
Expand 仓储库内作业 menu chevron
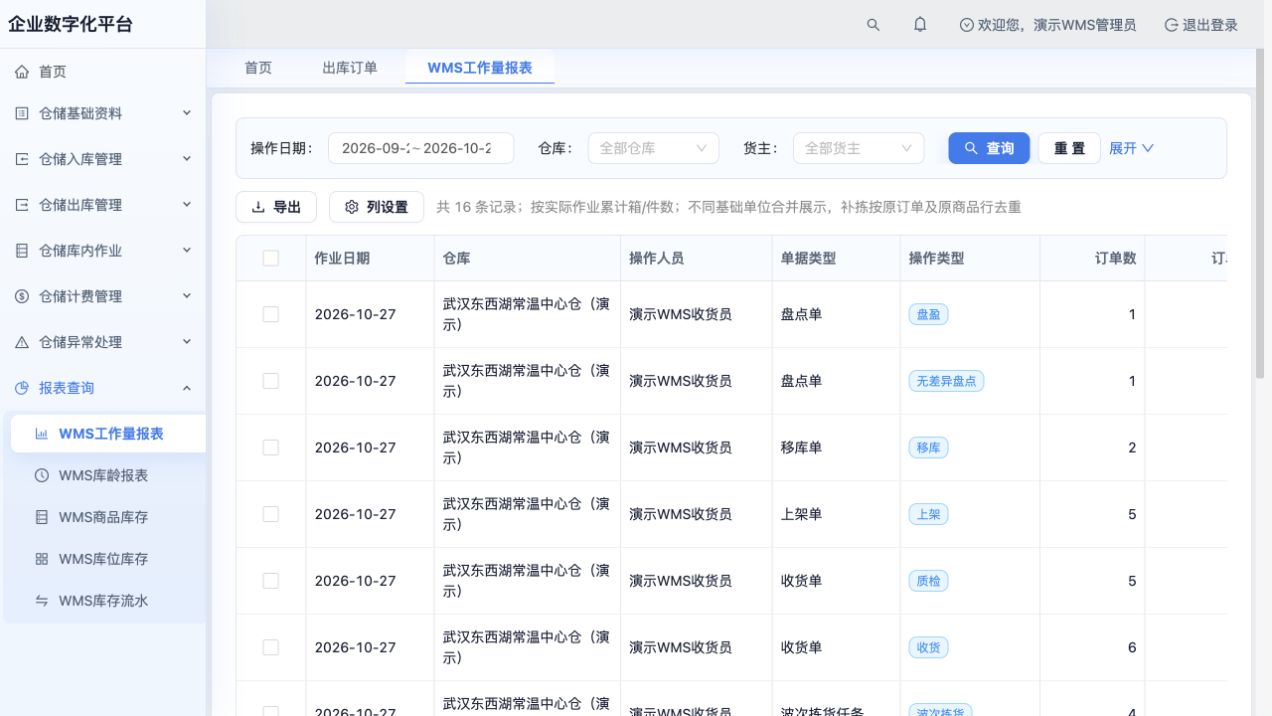coord(187,250)
